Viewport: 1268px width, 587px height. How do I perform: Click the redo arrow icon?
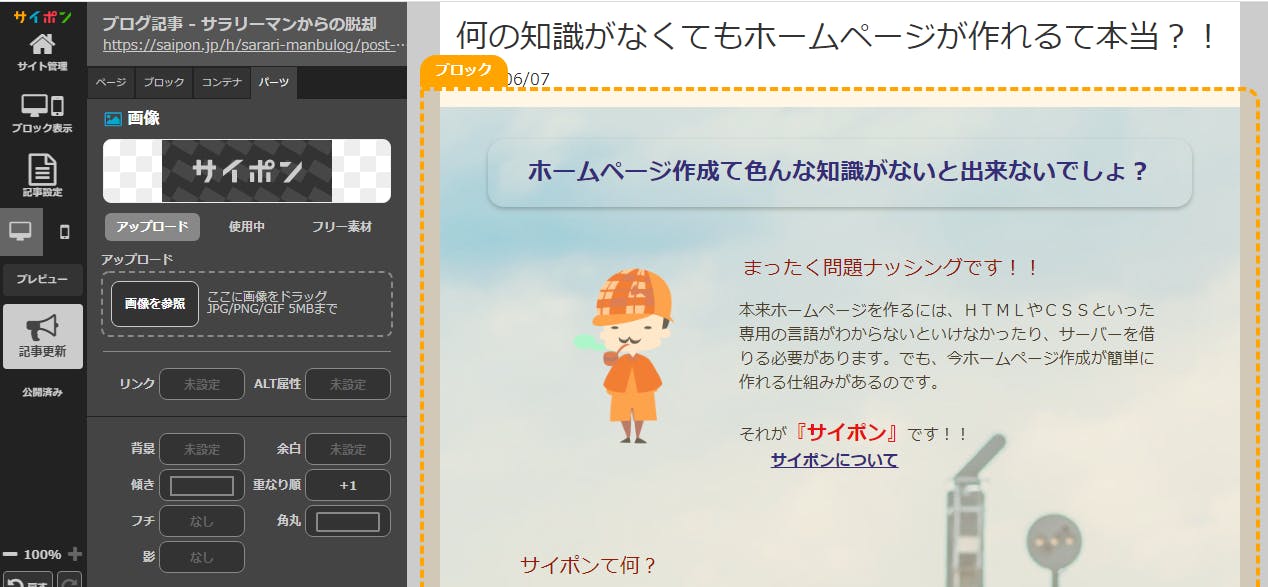69,580
